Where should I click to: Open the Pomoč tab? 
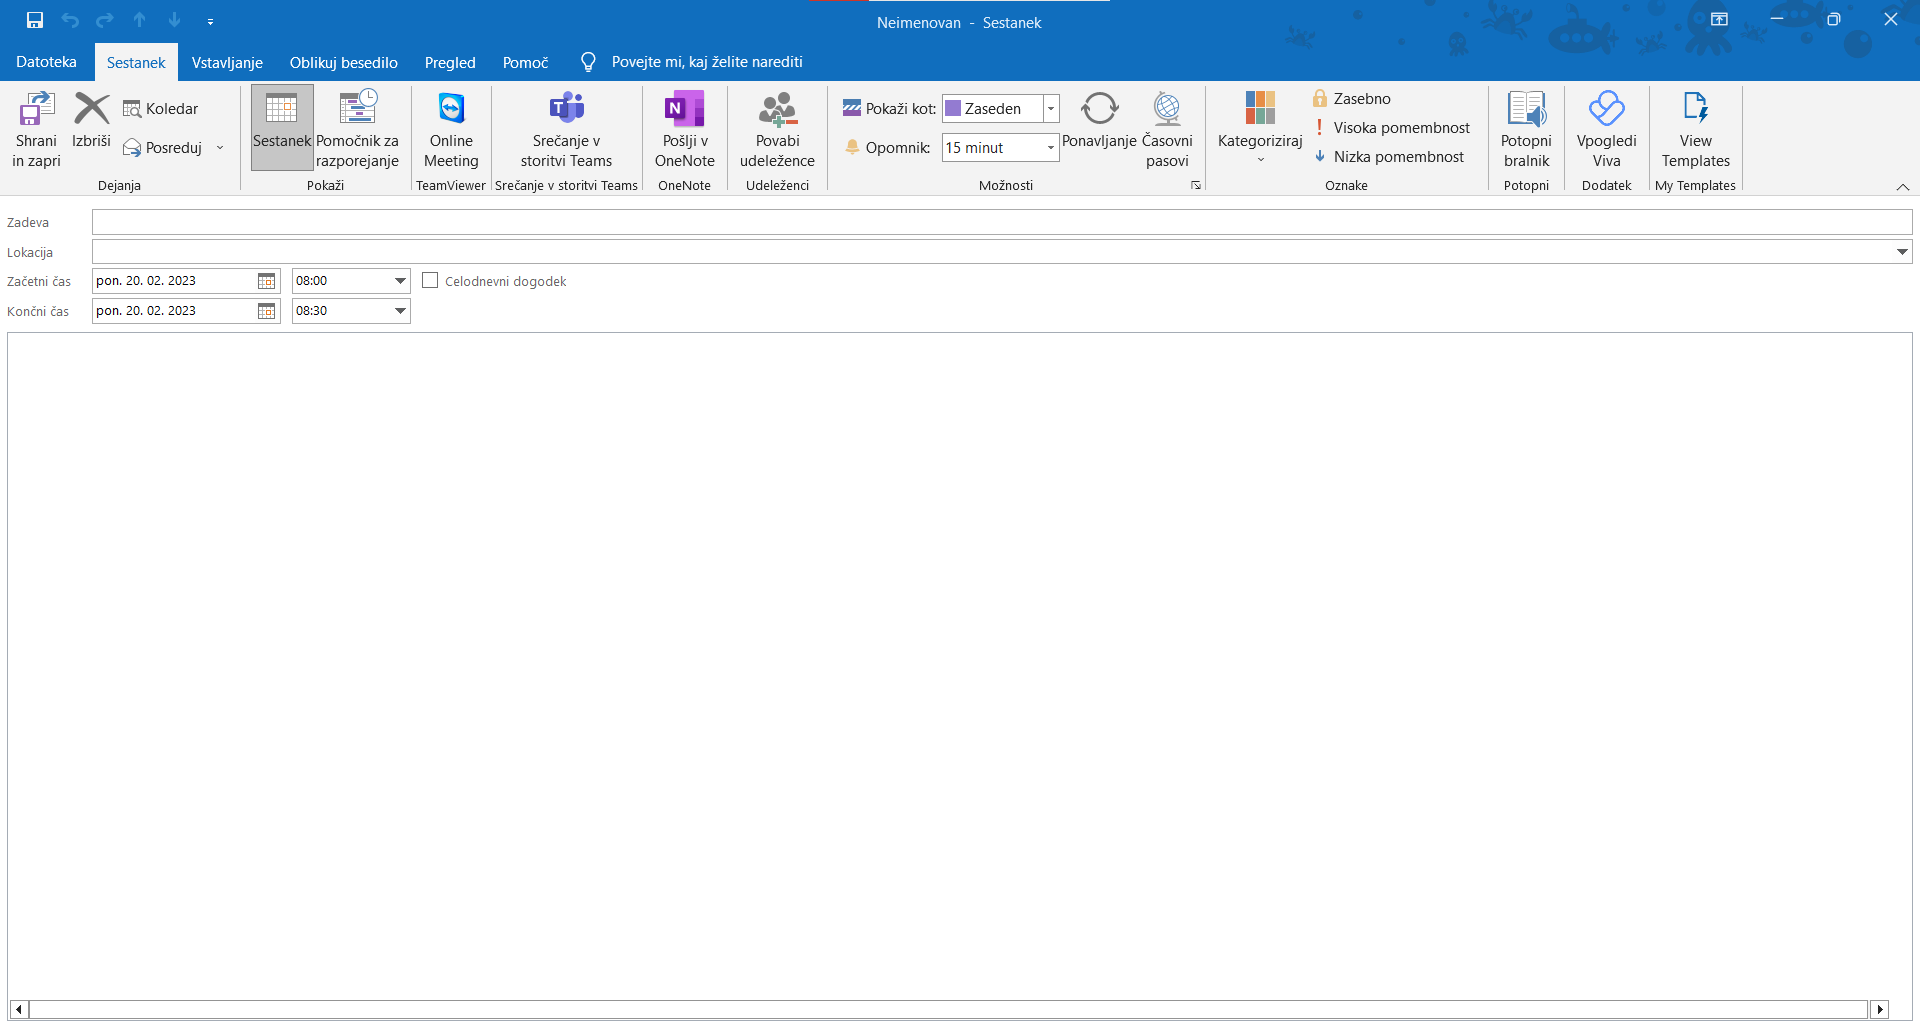tap(525, 62)
